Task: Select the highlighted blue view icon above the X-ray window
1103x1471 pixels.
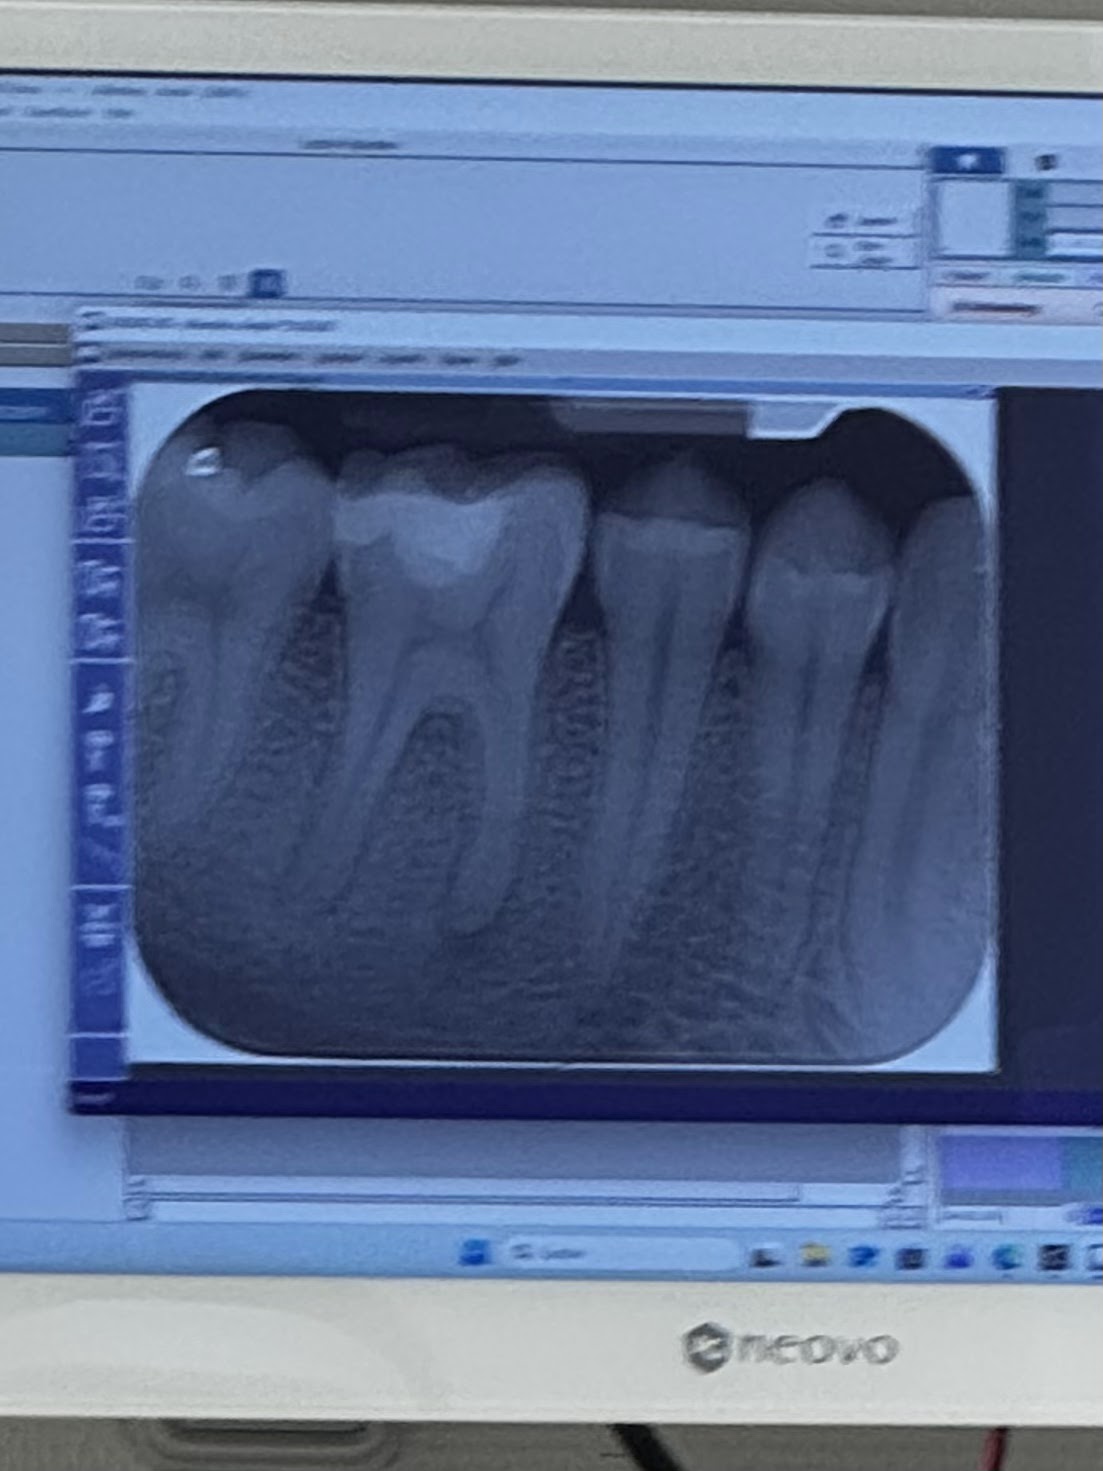Action: point(265,284)
